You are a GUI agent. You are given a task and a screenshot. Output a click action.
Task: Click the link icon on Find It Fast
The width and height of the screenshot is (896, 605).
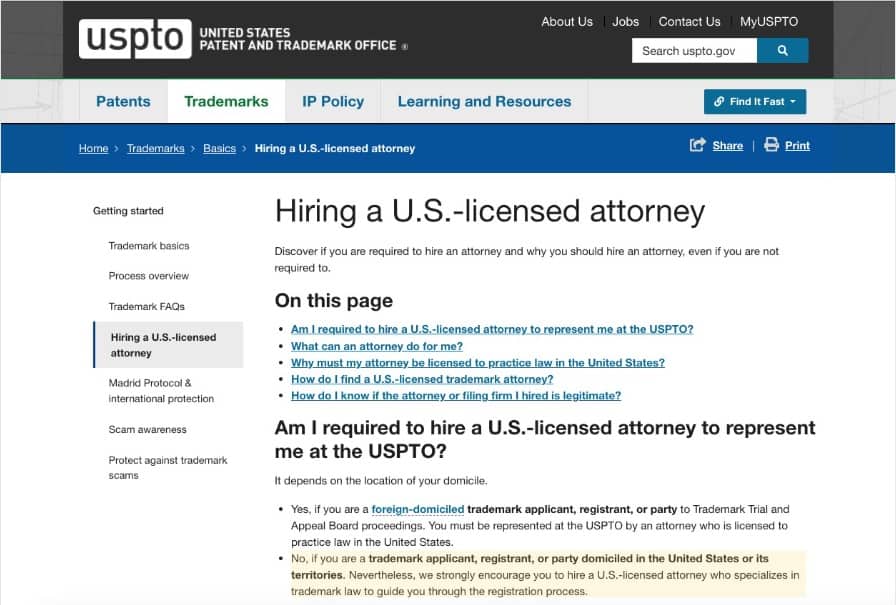click(719, 102)
